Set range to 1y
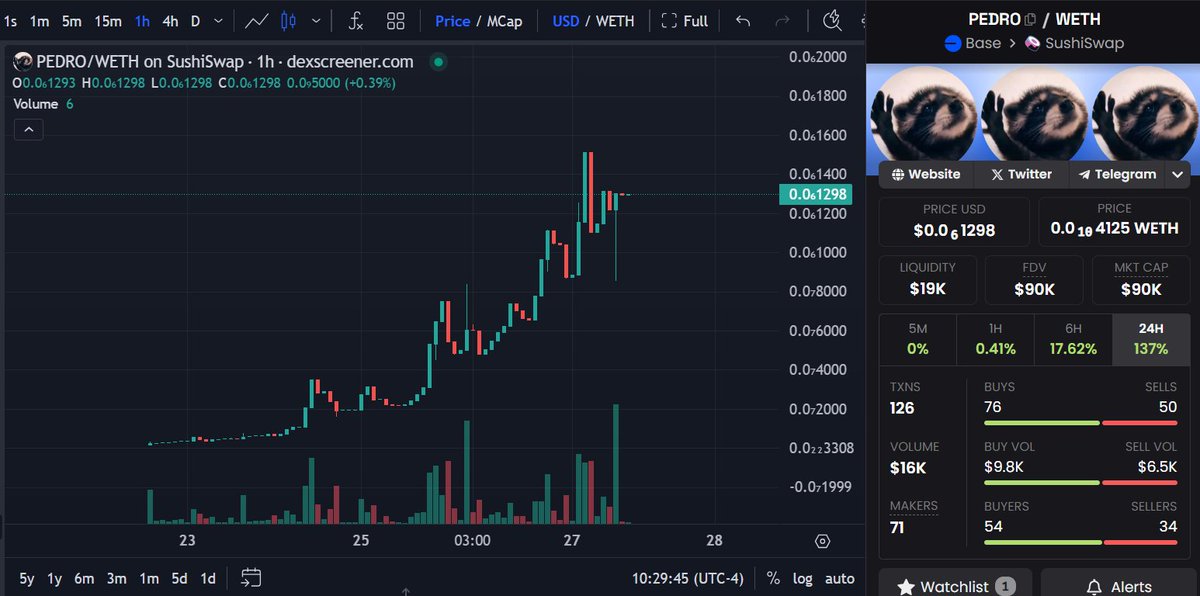Image resolution: width=1200 pixels, height=596 pixels. point(55,578)
